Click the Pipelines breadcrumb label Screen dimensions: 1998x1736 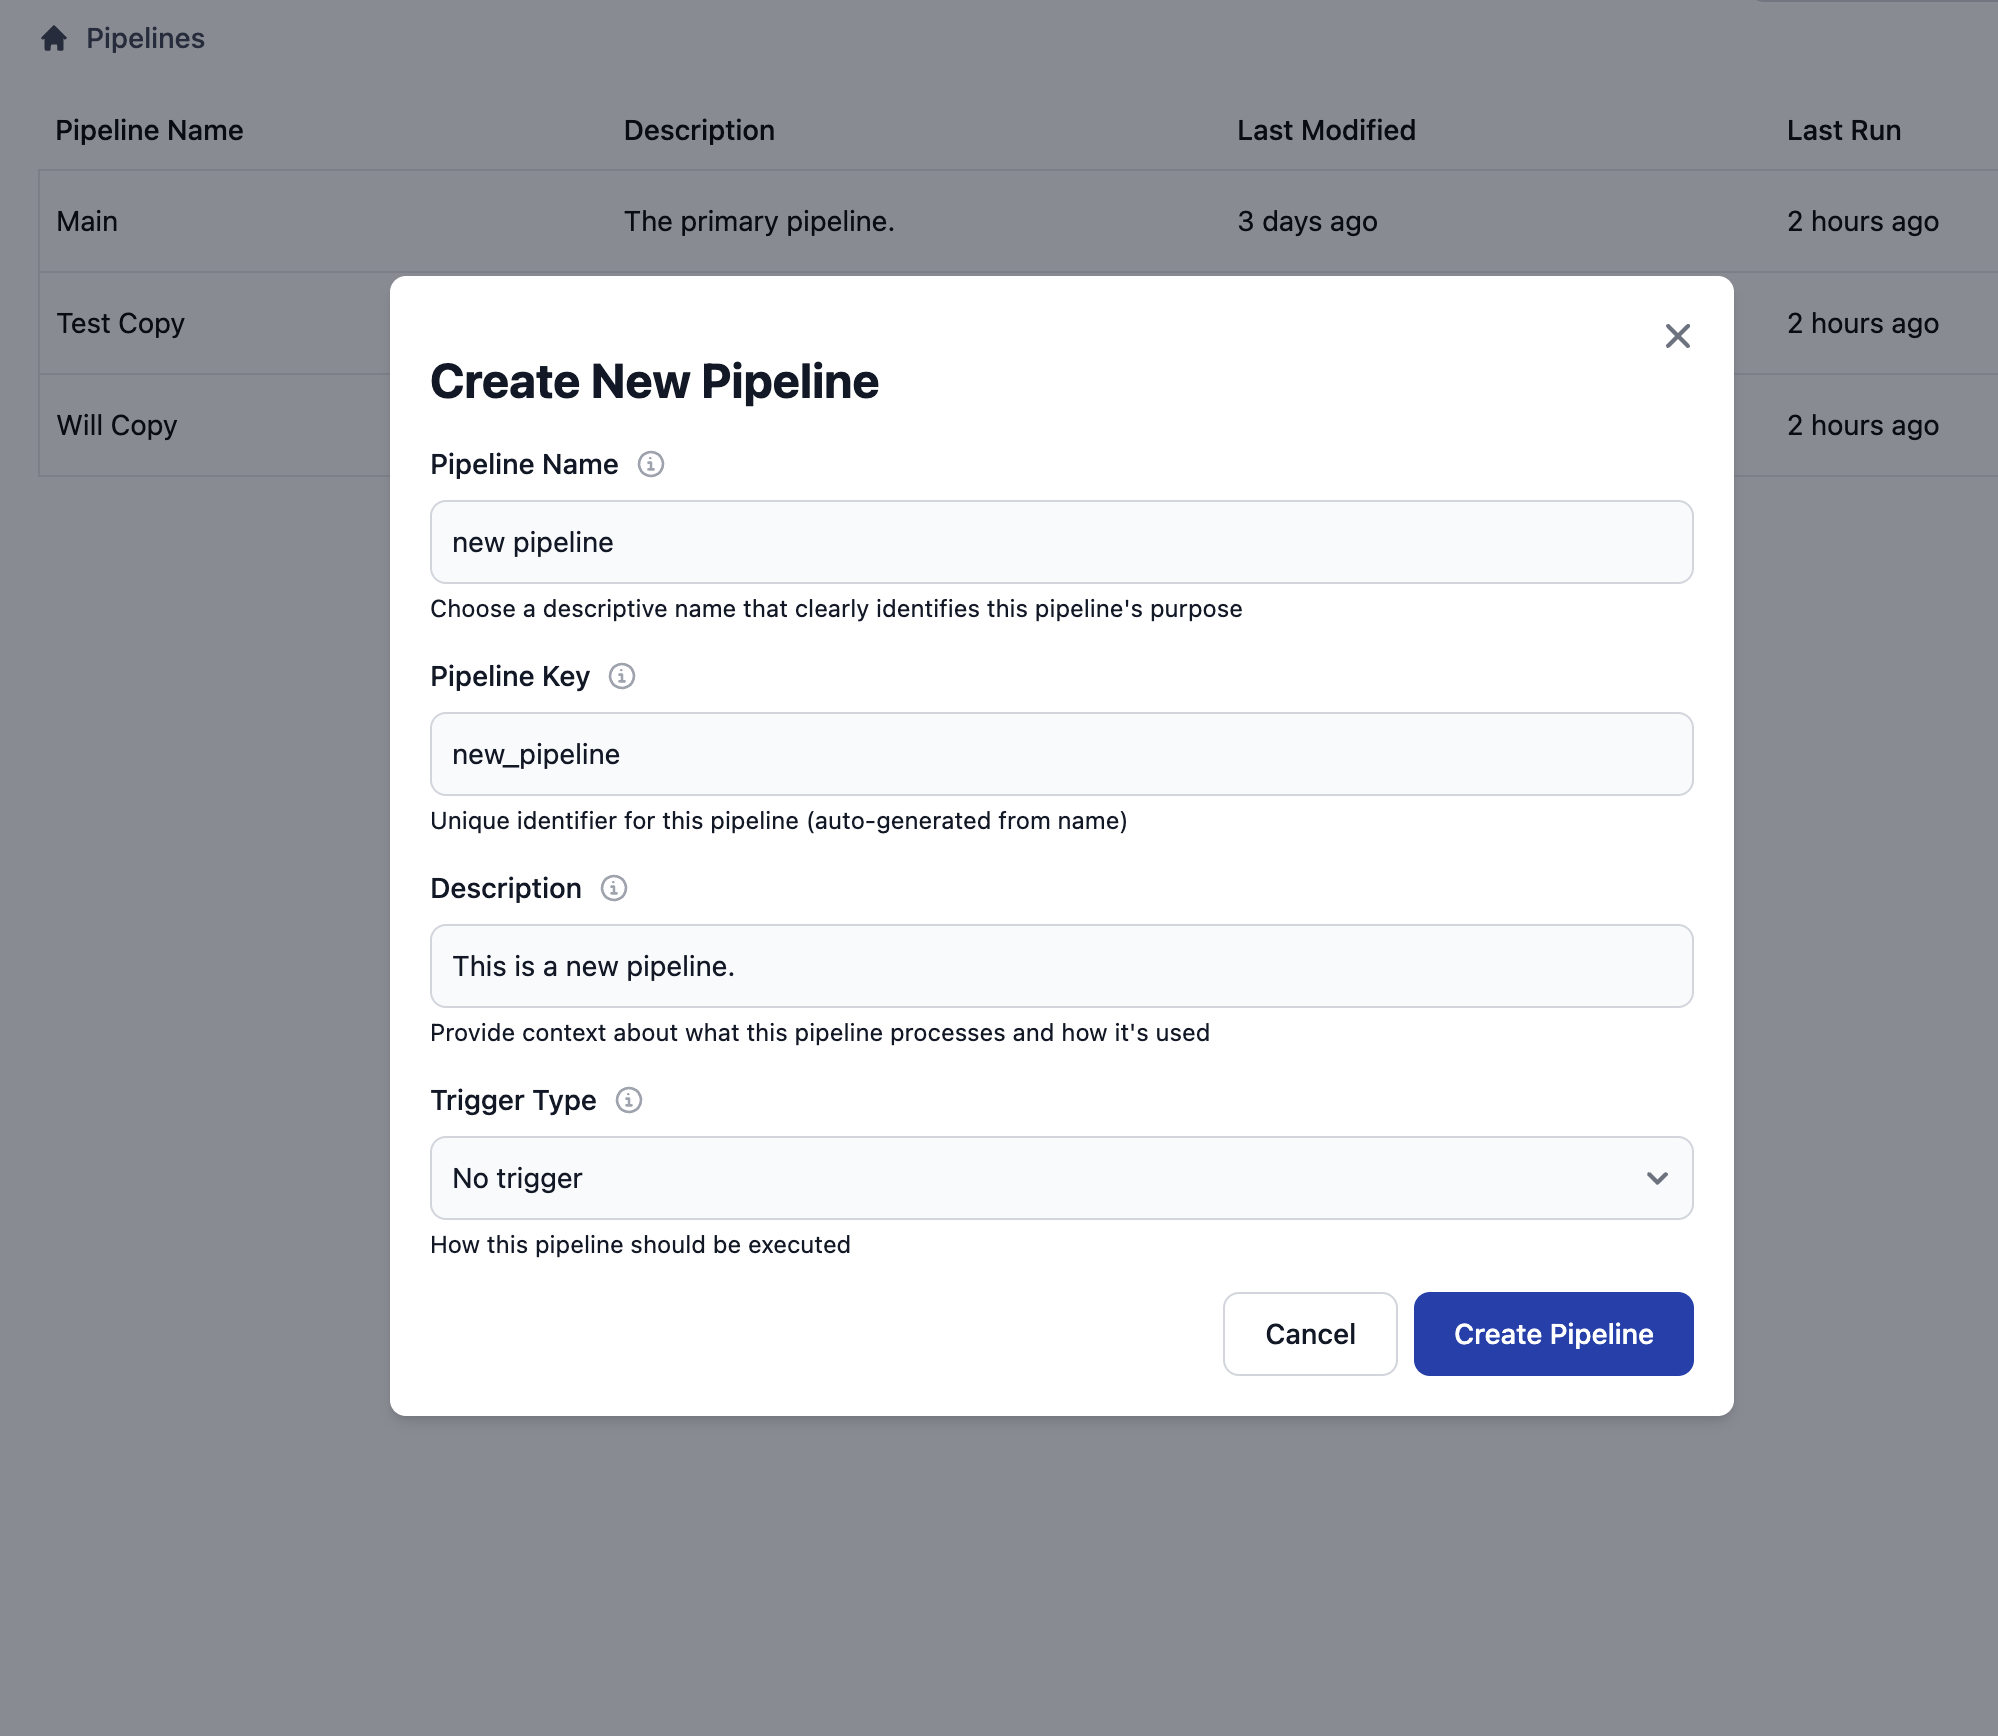coord(146,38)
